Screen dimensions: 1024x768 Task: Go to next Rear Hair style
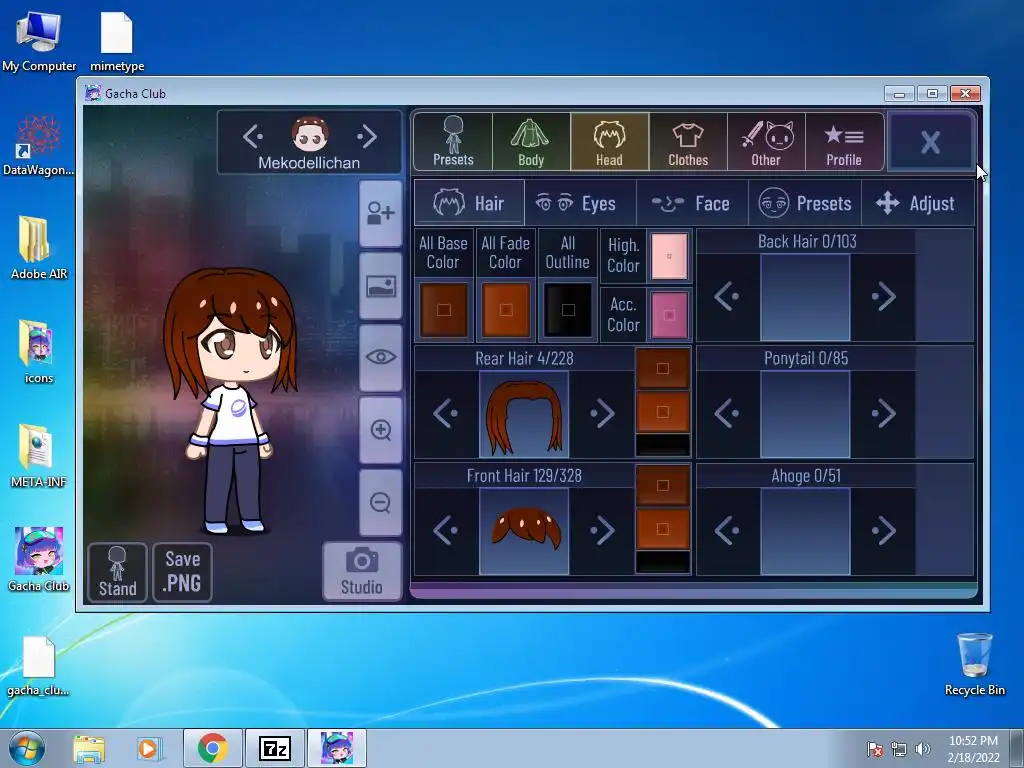(x=601, y=413)
